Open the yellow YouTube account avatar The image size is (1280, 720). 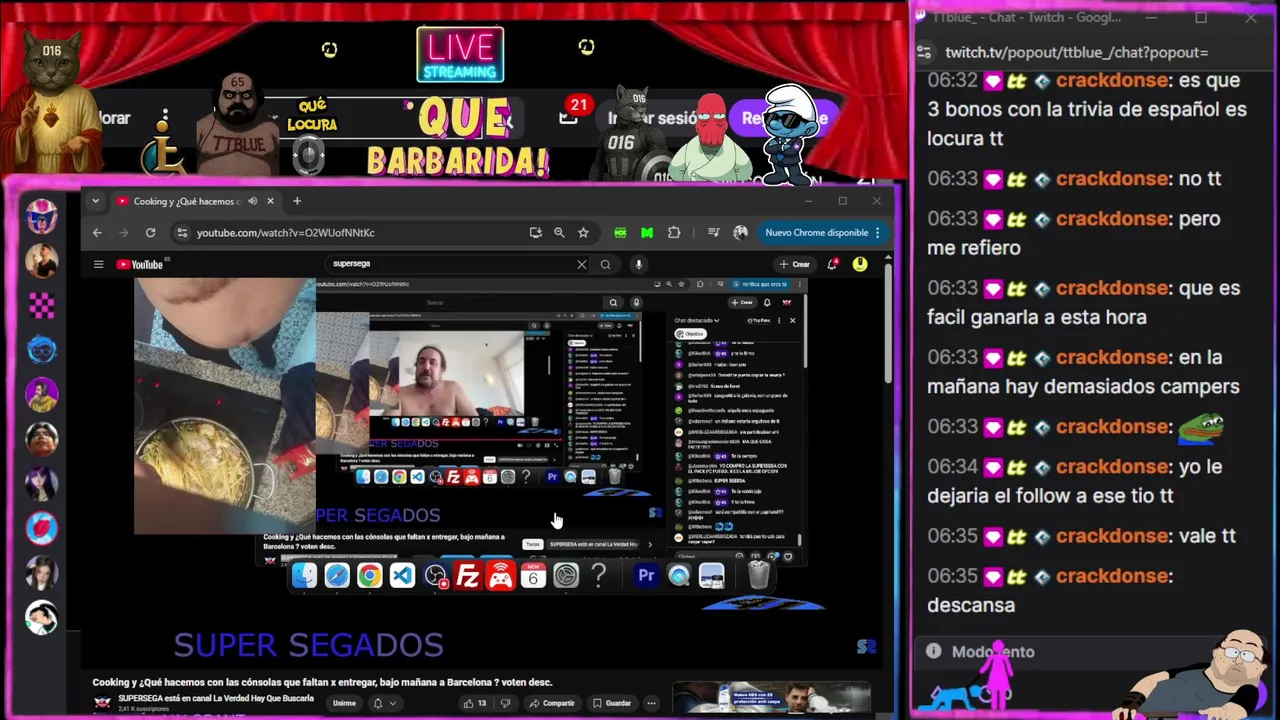[860, 264]
